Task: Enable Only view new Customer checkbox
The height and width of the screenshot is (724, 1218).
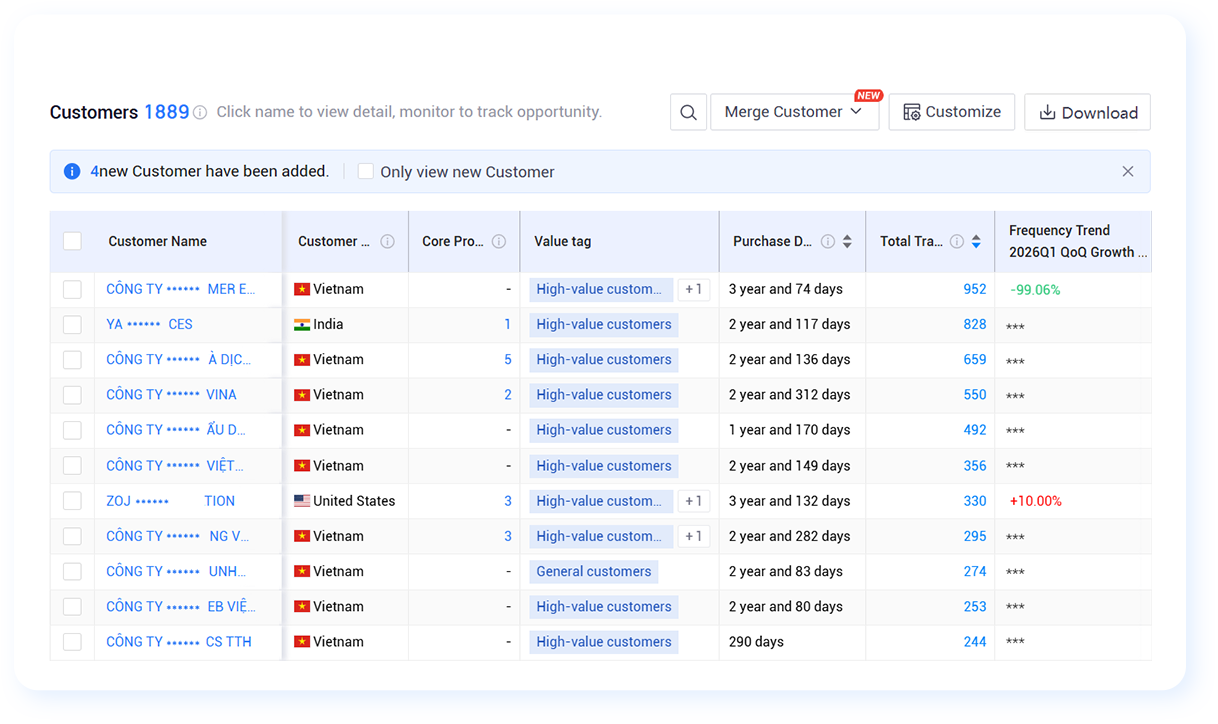Action: (x=366, y=171)
